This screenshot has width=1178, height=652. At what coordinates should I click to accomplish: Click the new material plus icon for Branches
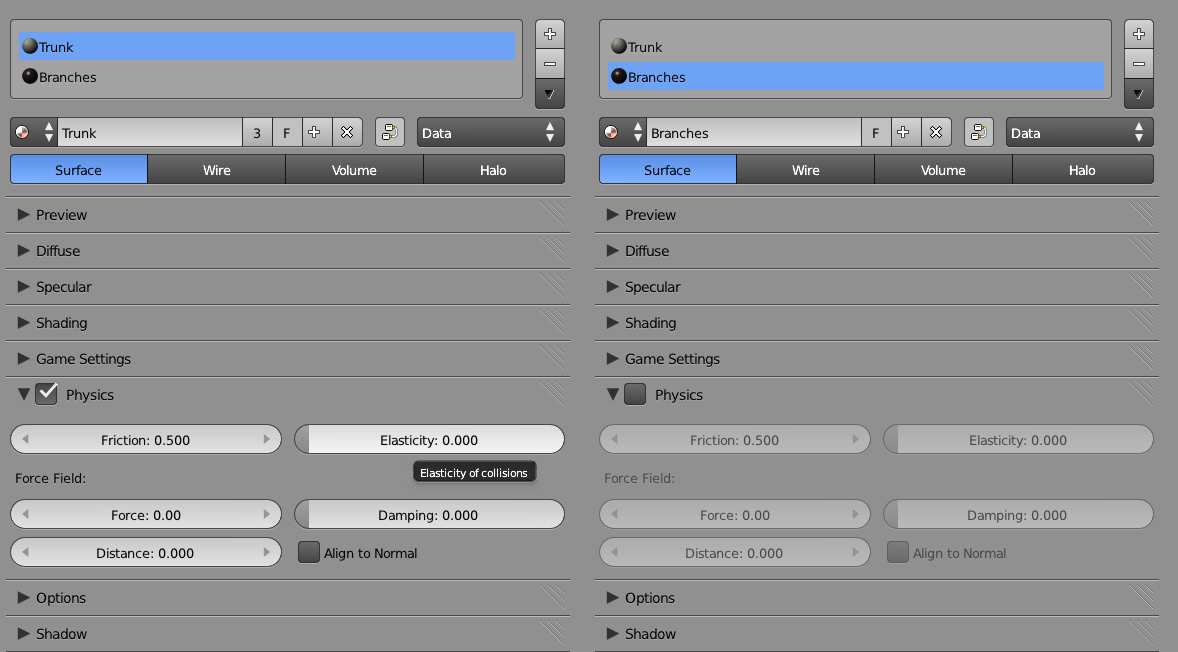905,131
